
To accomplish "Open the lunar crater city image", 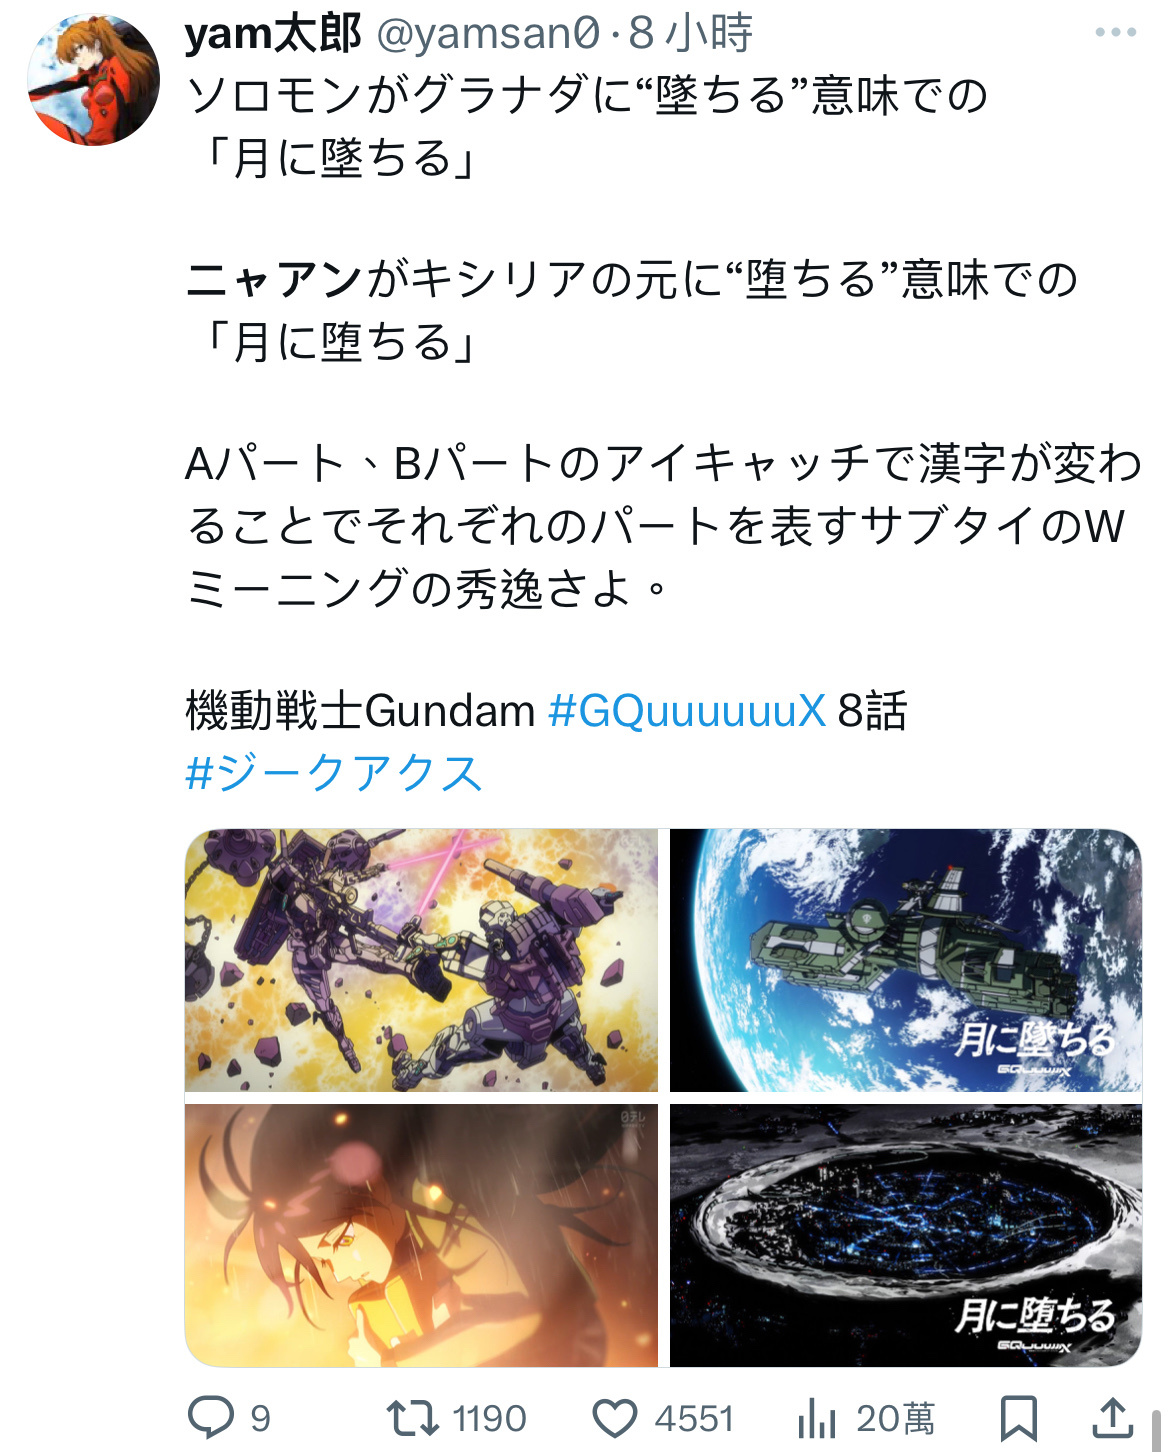I will (x=906, y=1235).
